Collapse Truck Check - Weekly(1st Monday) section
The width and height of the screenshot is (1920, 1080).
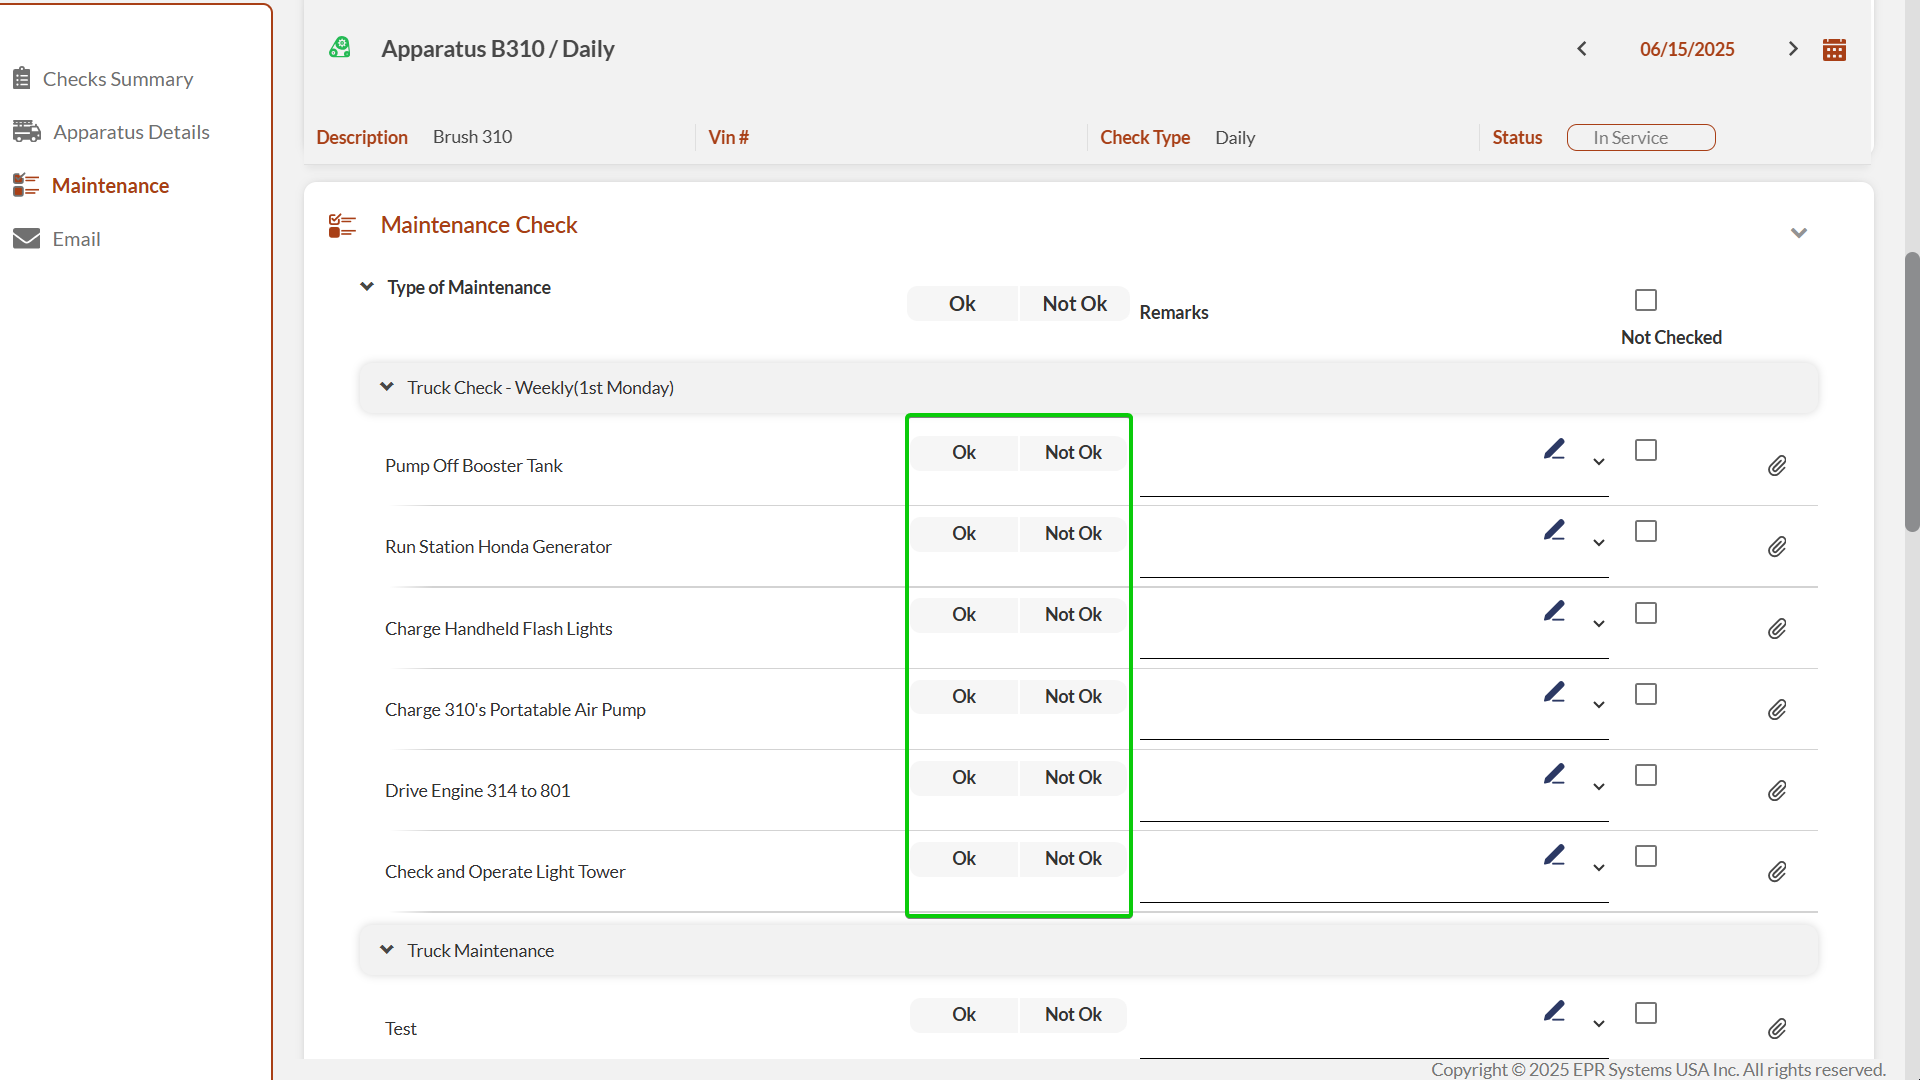click(387, 387)
